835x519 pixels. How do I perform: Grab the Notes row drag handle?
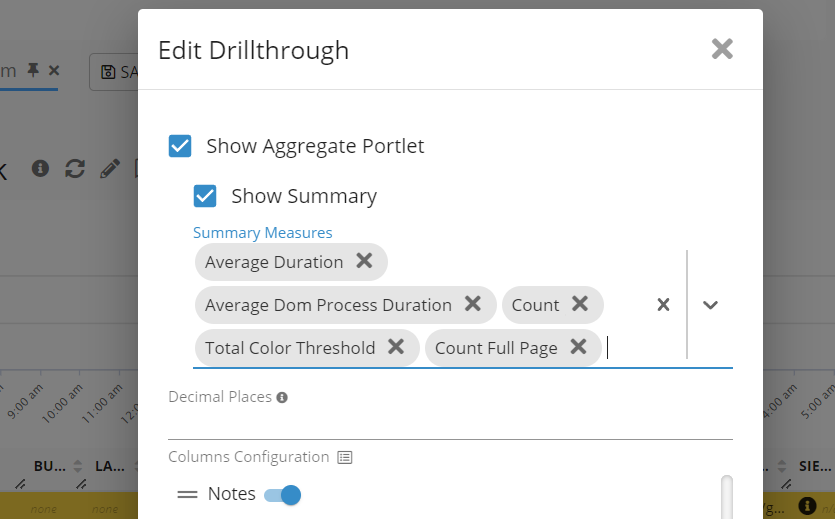[x=187, y=494]
